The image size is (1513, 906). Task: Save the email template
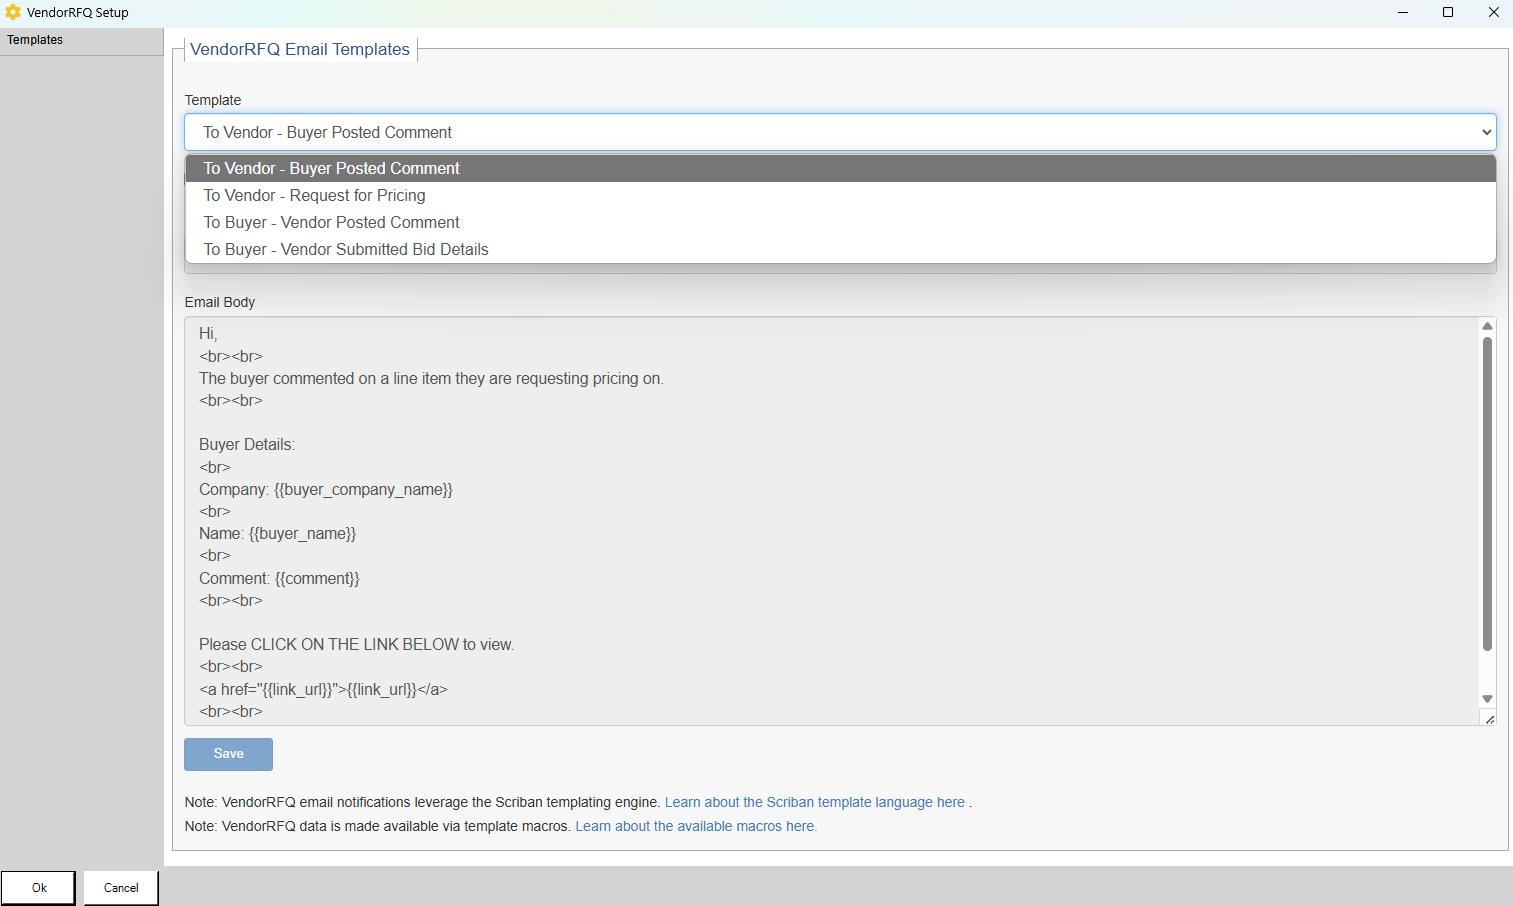(228, 754)
